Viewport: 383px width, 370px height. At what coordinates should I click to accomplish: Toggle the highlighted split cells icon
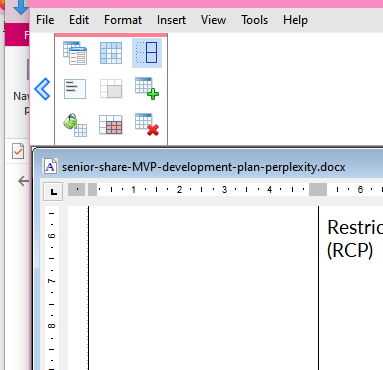pyautogui.click(x=147, y=53)
